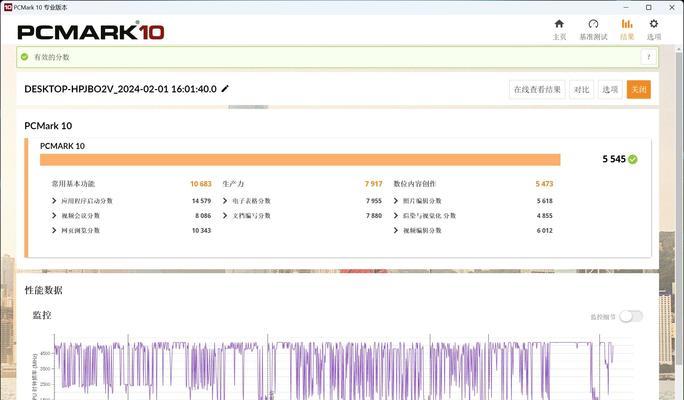Click the 10 683 essentials score
Screen dimensions: 684x400
(x=201, y=184)
